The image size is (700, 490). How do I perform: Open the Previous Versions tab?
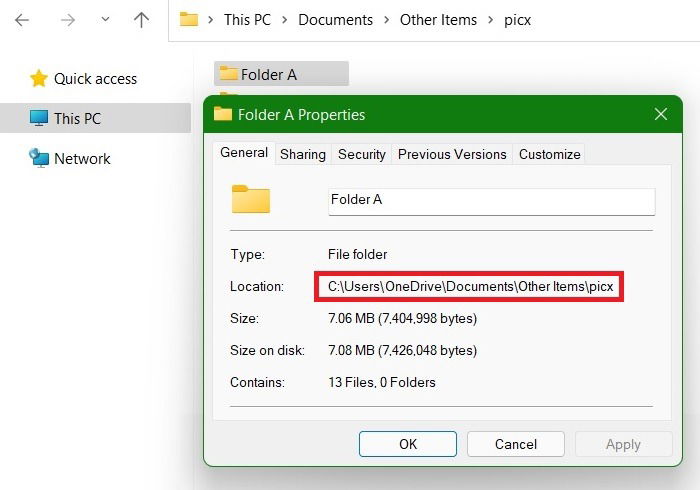tap(452, 154)
